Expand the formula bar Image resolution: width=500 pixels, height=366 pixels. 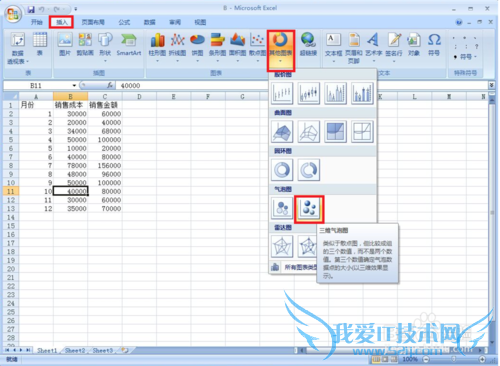click(491, 85)
